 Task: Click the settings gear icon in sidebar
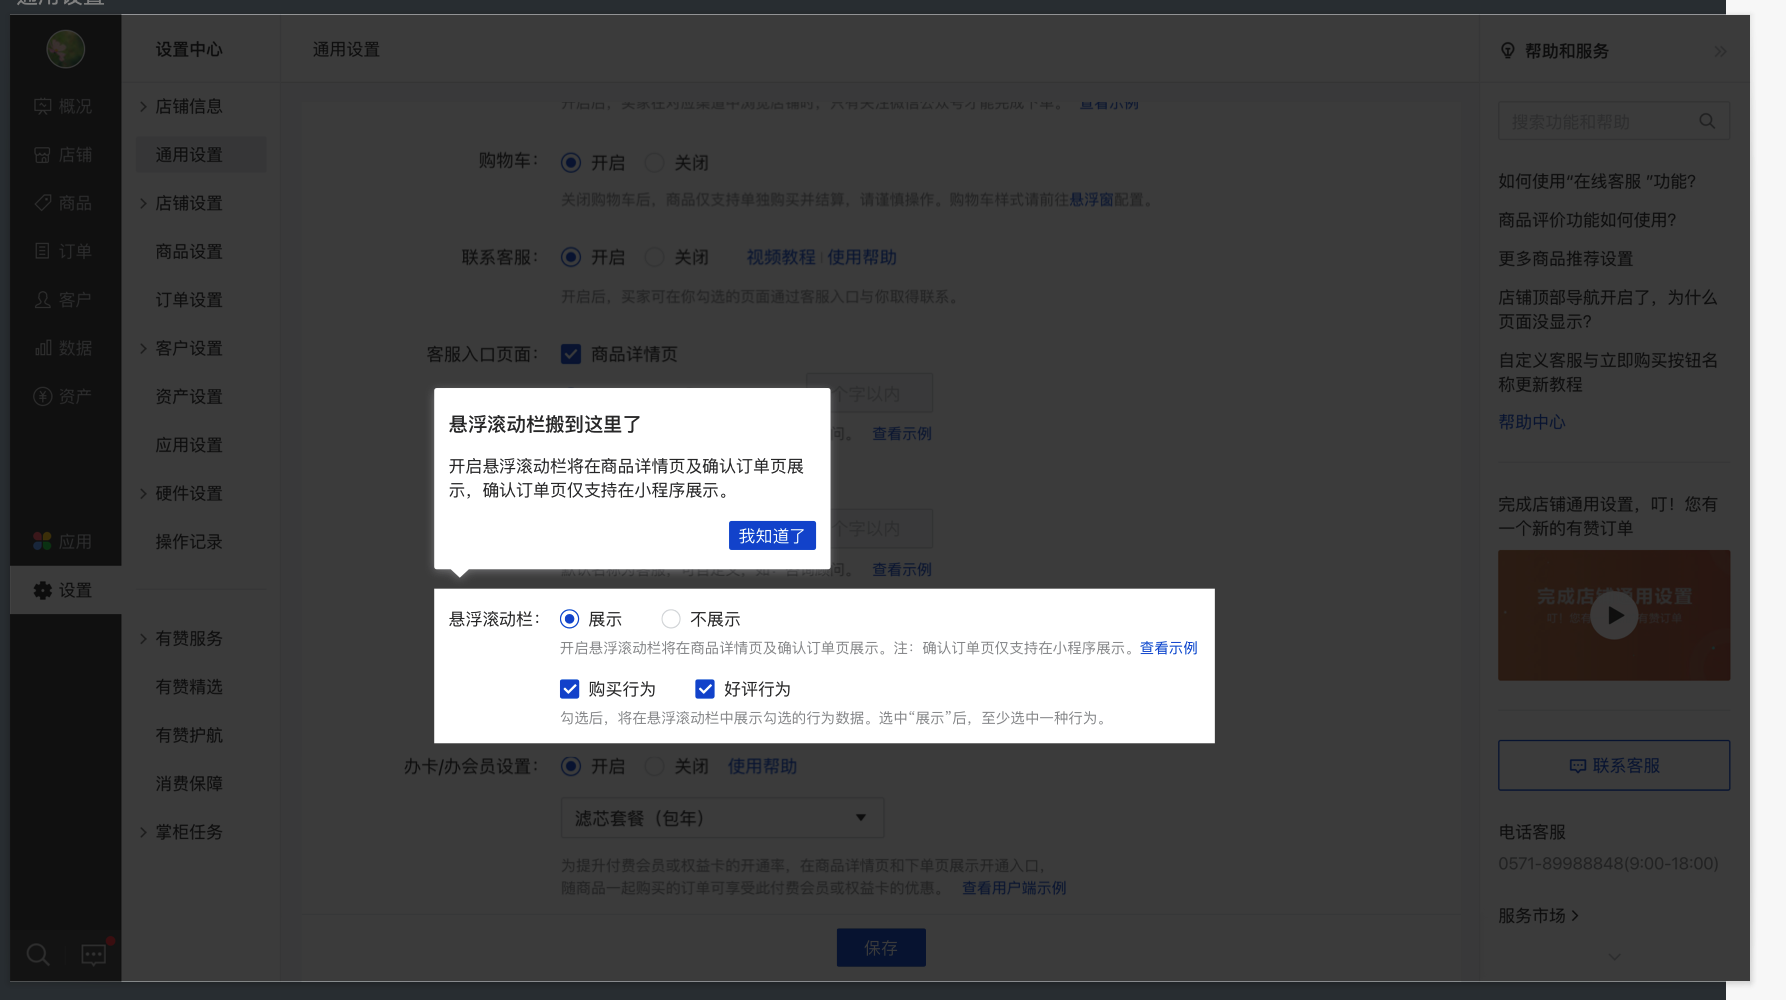43,591
